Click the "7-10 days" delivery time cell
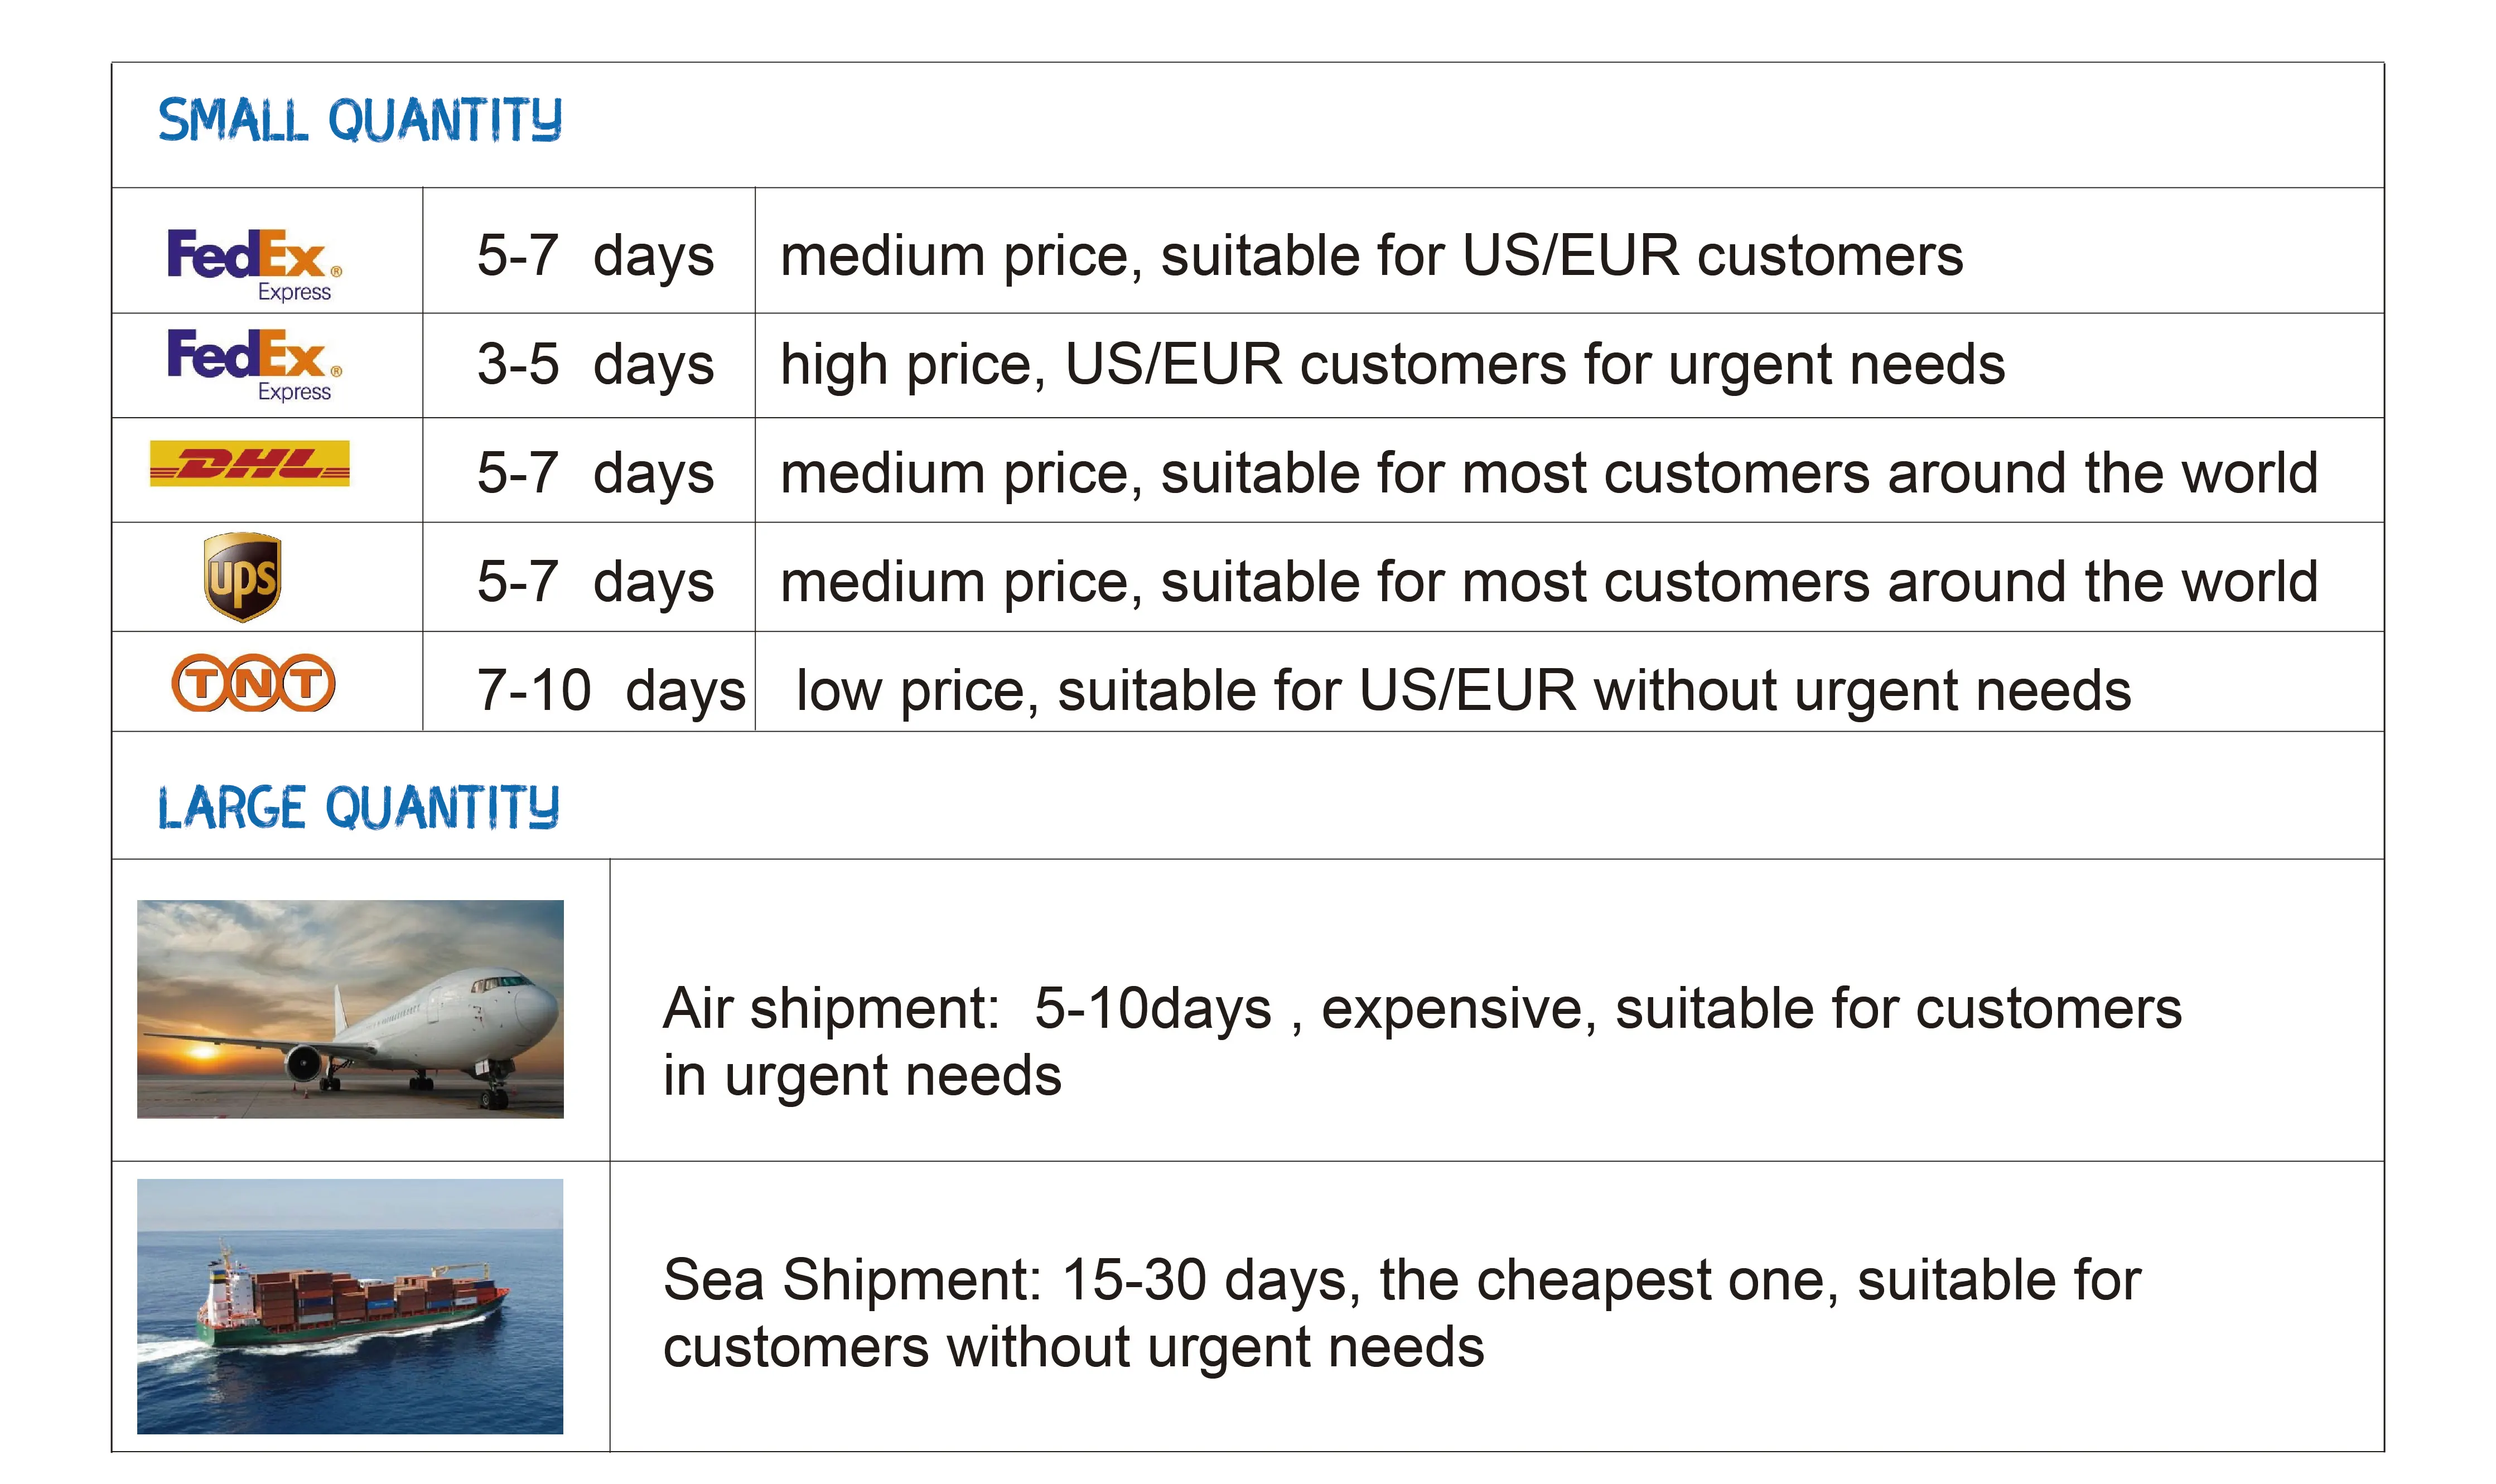The height and width of the screenshot is (1484, 2496). pos(611,690)
